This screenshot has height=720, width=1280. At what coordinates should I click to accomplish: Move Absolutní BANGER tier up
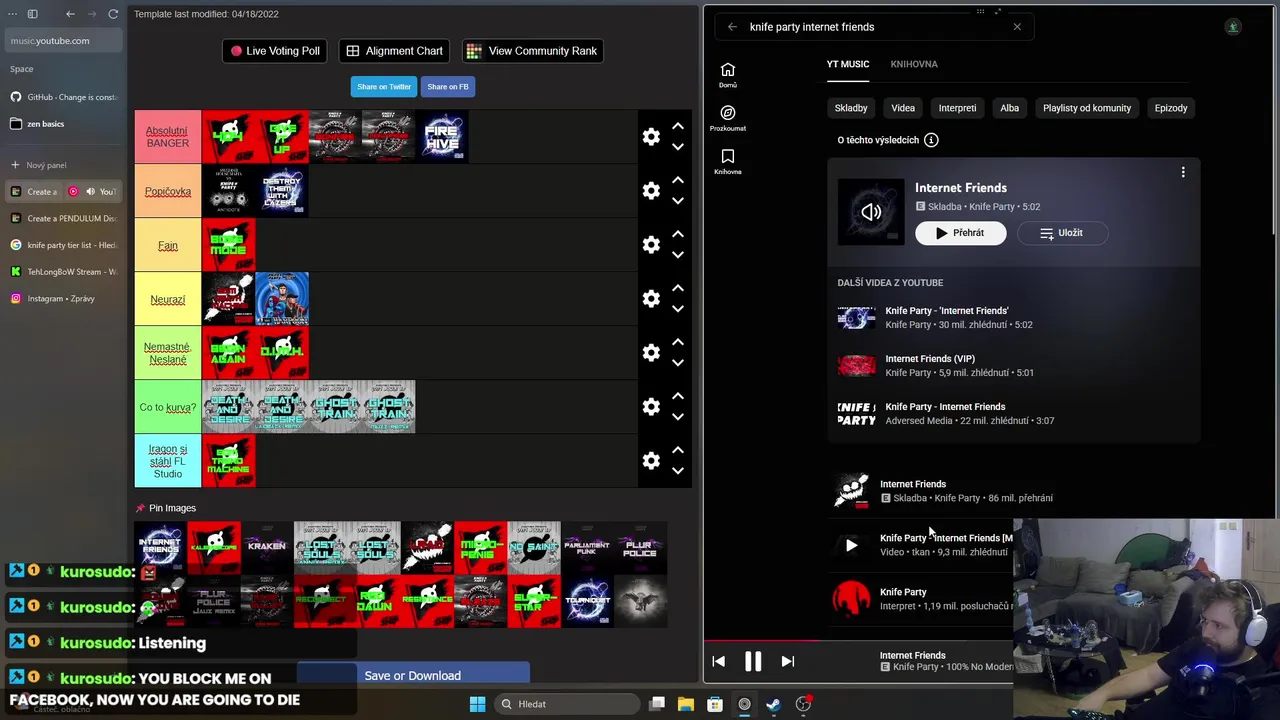[678, 126]
